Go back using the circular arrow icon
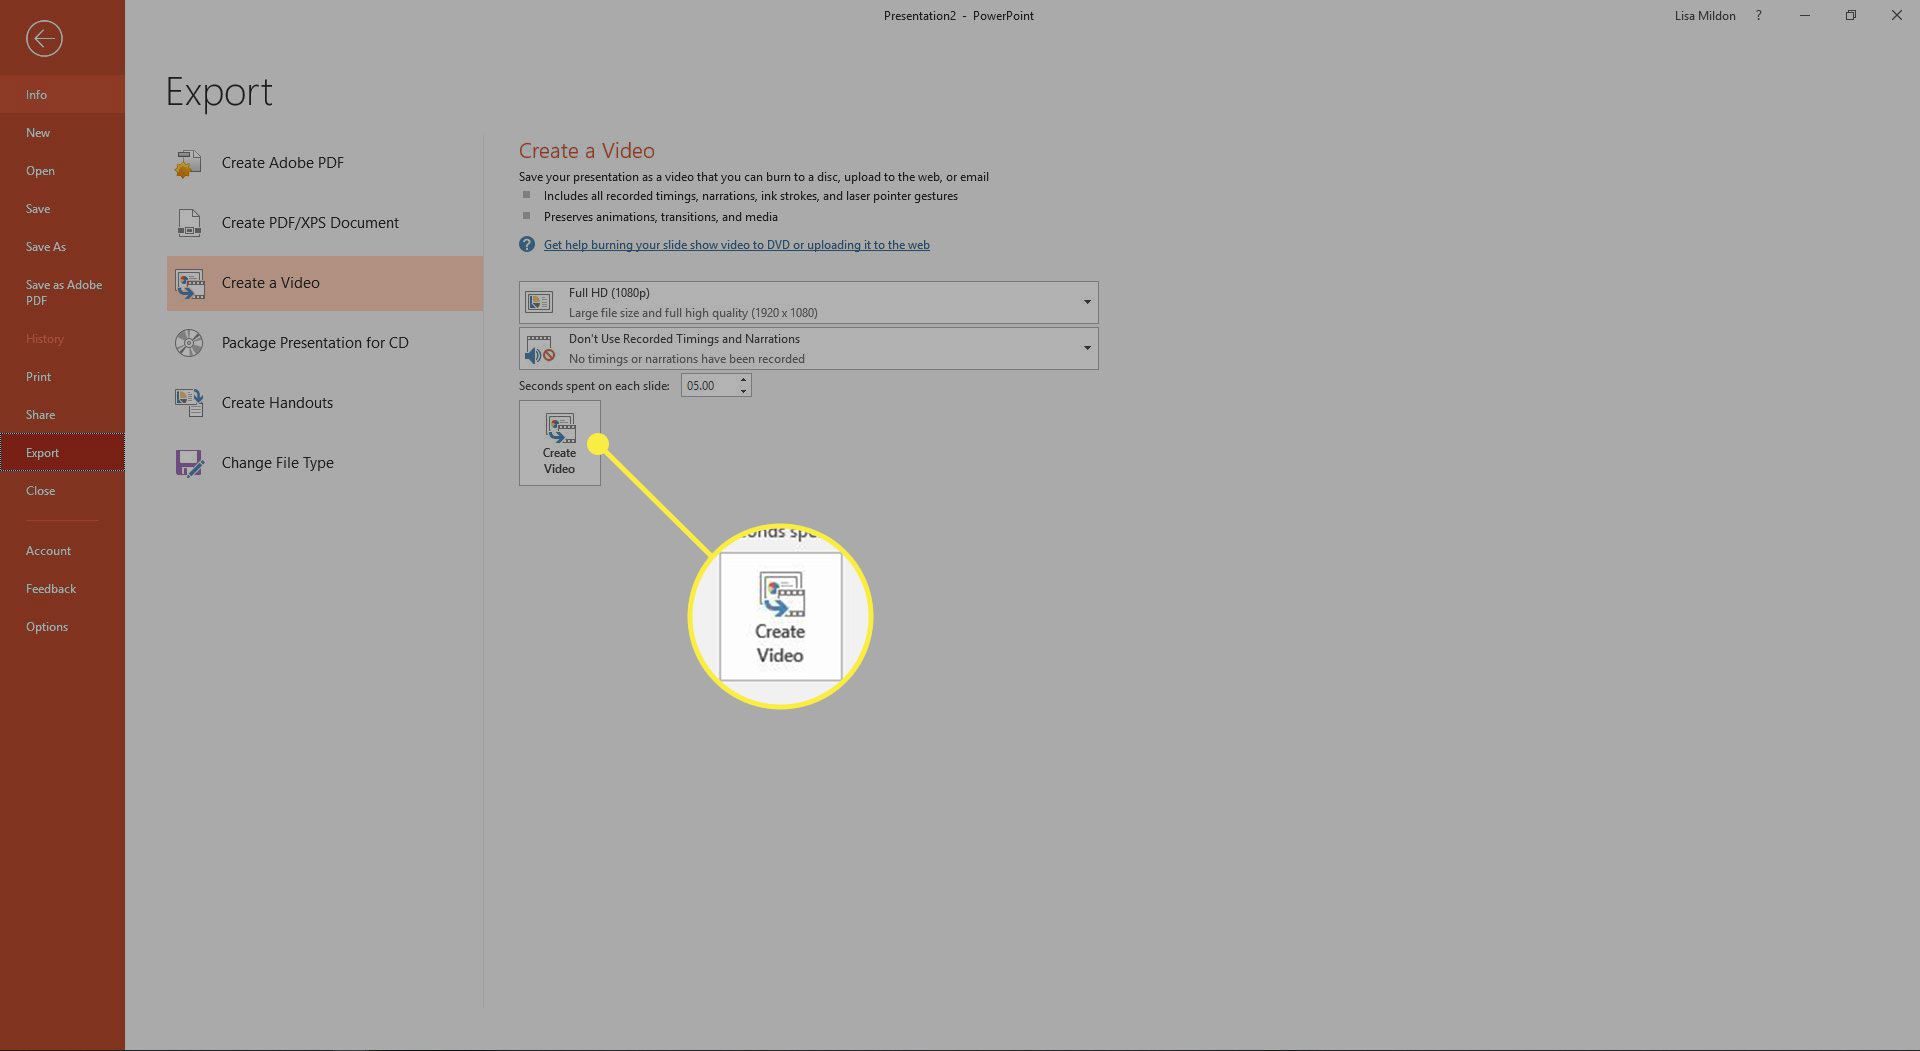Viewport: 1920px width, 1051px height. (x=44, y=39)
